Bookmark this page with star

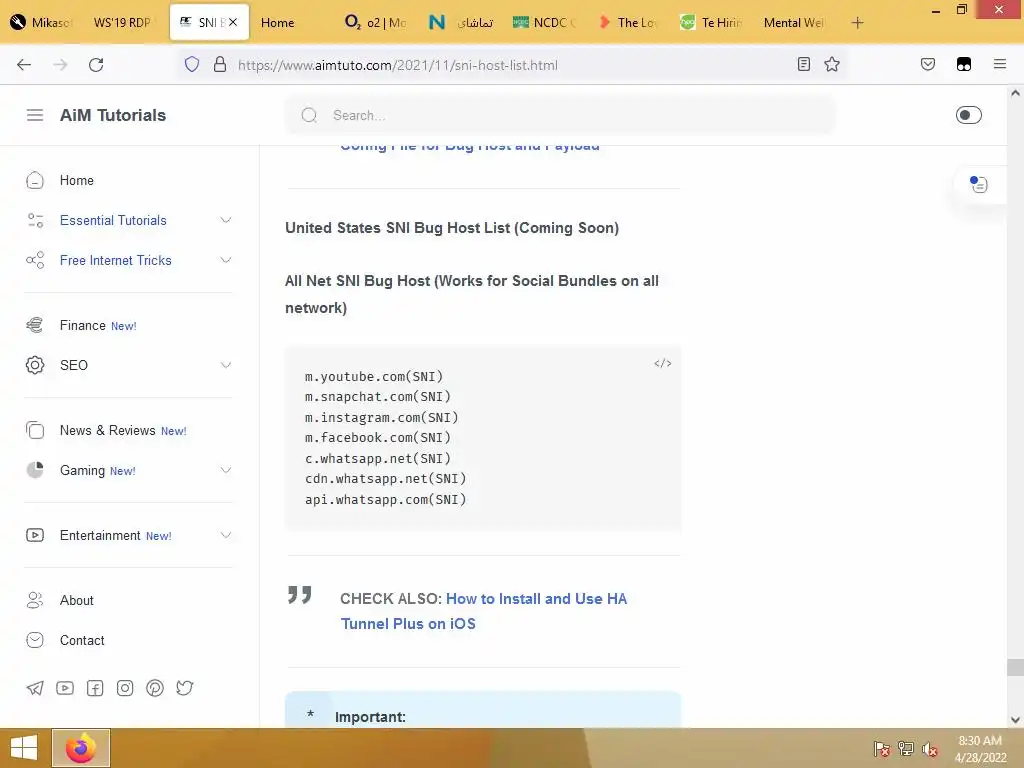[832, 64]
